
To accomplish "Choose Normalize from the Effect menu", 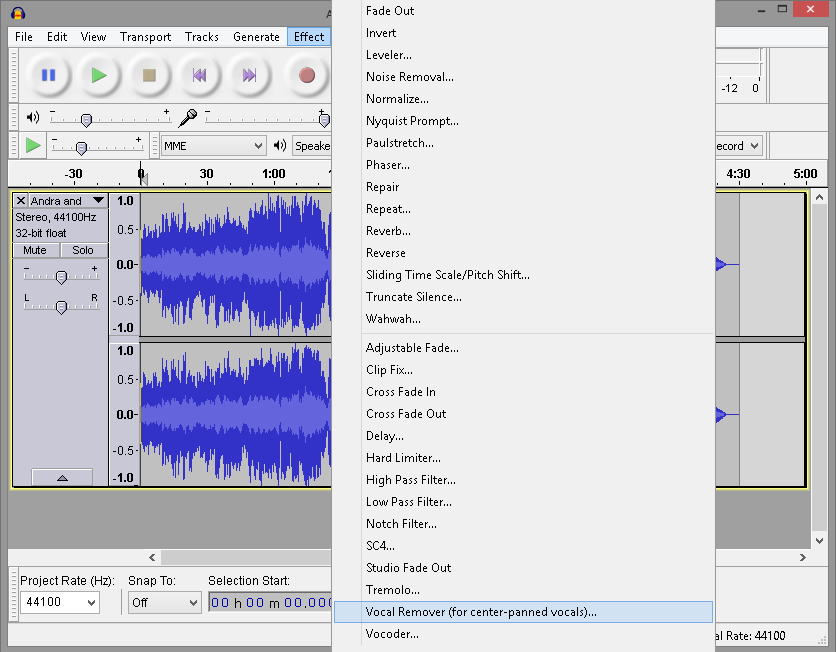I will point(397,99).
